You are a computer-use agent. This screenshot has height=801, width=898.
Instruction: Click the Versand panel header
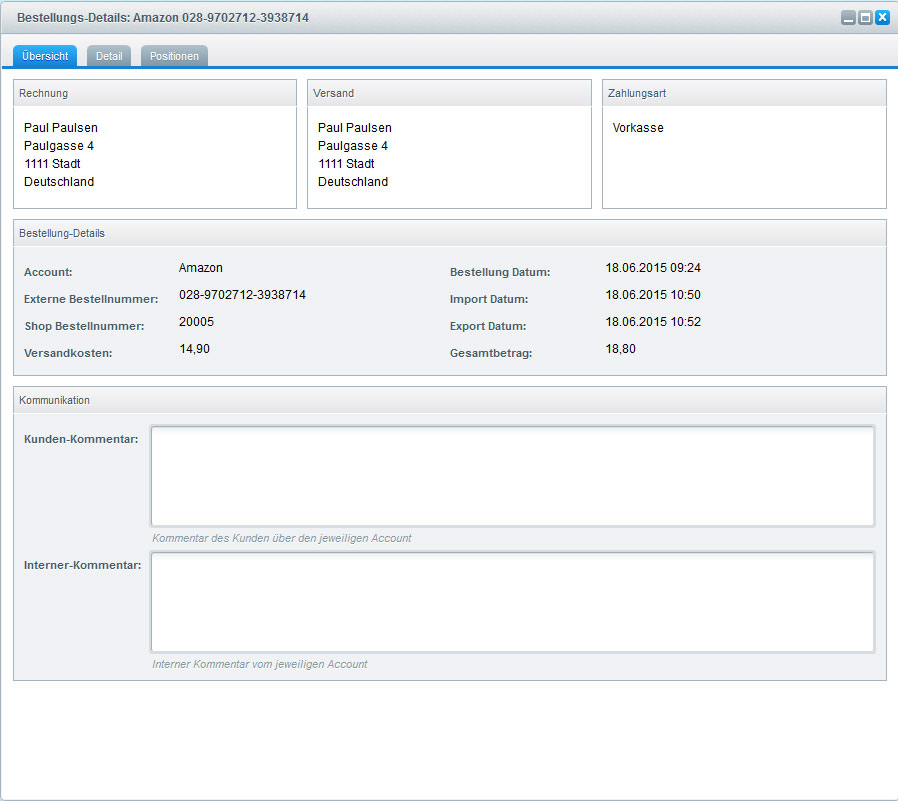pos(449,93)
